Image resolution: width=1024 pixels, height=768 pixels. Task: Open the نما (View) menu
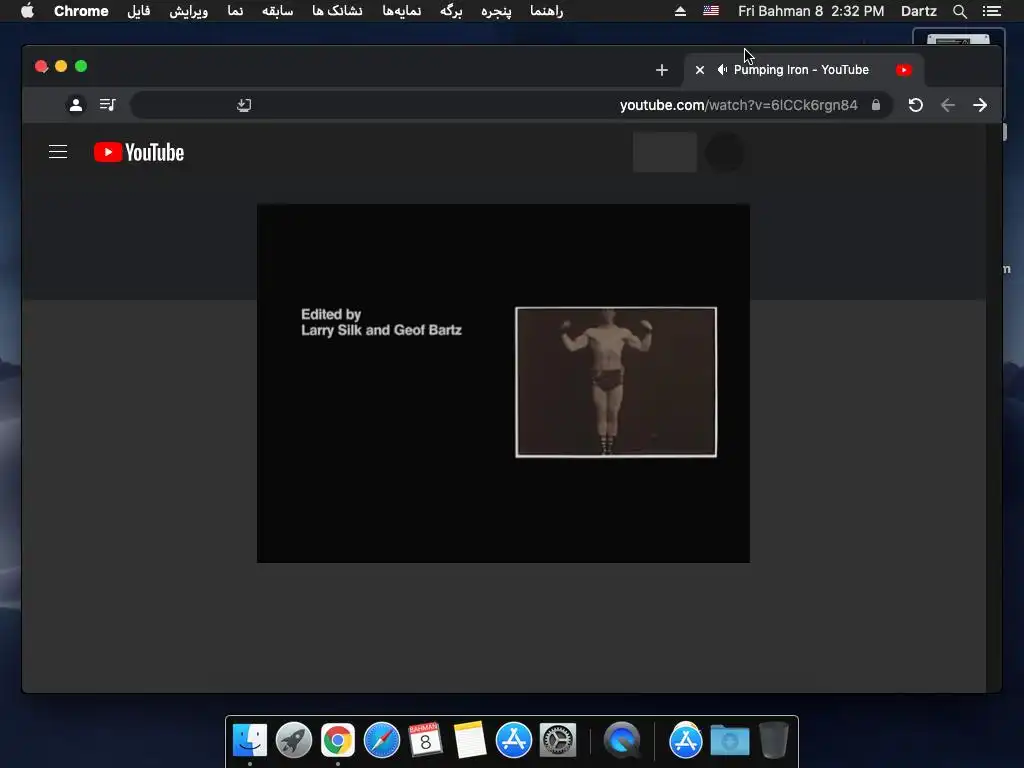click(235, 11)
